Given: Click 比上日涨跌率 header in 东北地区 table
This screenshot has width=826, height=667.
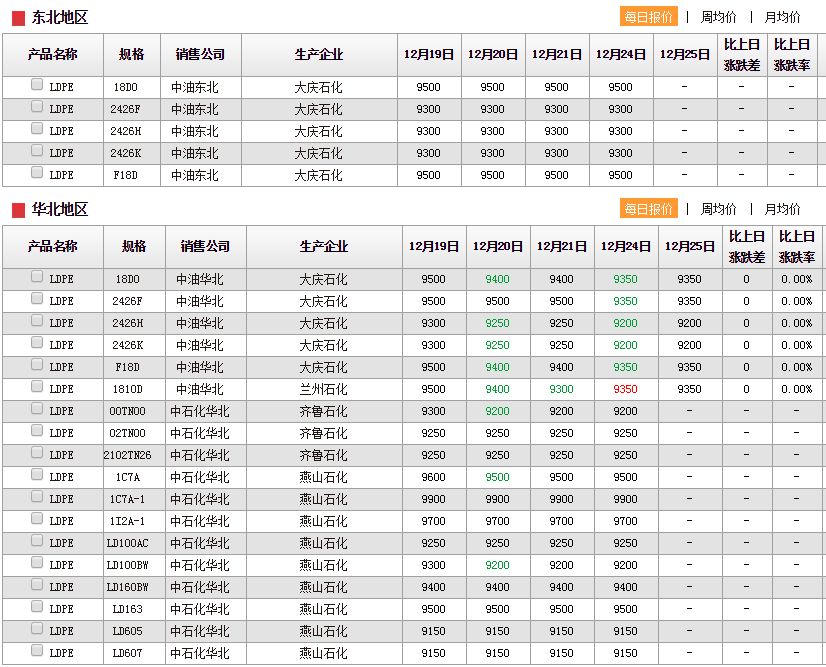Looking at the screenshot, I should click(x=792, y=55).
